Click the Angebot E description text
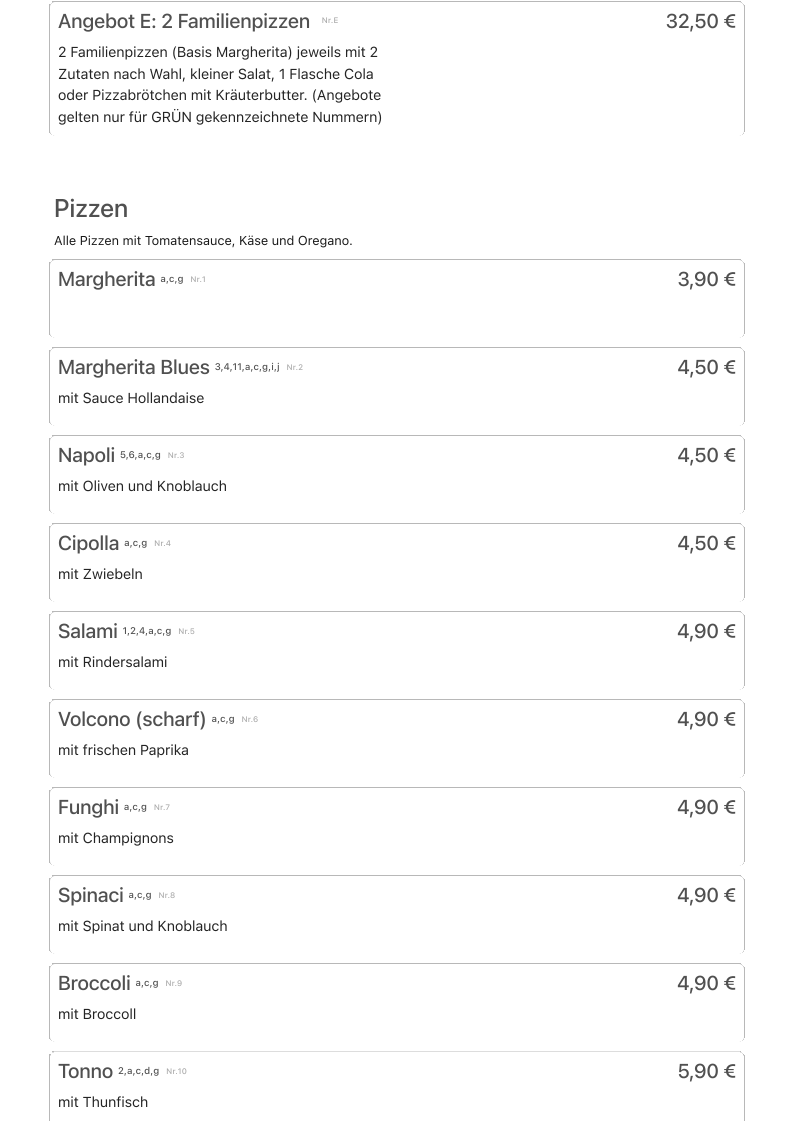This screenshot has height=1122, width=793. pyautogui.click(x=220, y=85)
